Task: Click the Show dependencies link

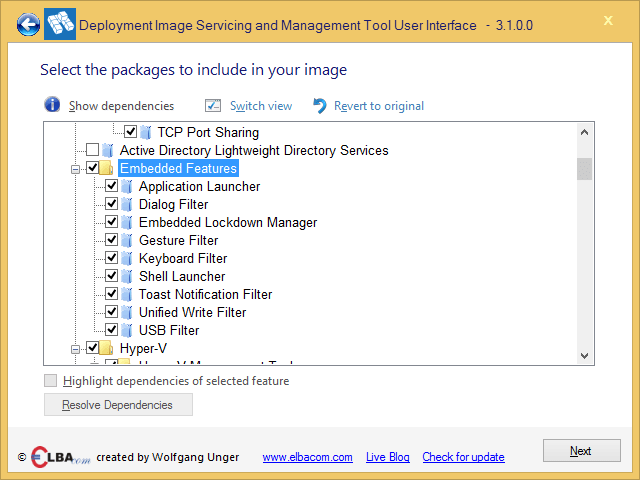Action: (x=121, y=106)
